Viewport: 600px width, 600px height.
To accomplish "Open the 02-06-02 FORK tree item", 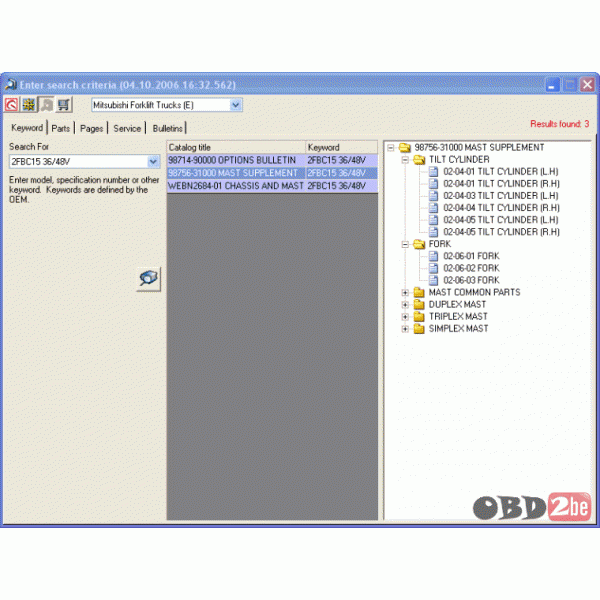I will [471, 268].
